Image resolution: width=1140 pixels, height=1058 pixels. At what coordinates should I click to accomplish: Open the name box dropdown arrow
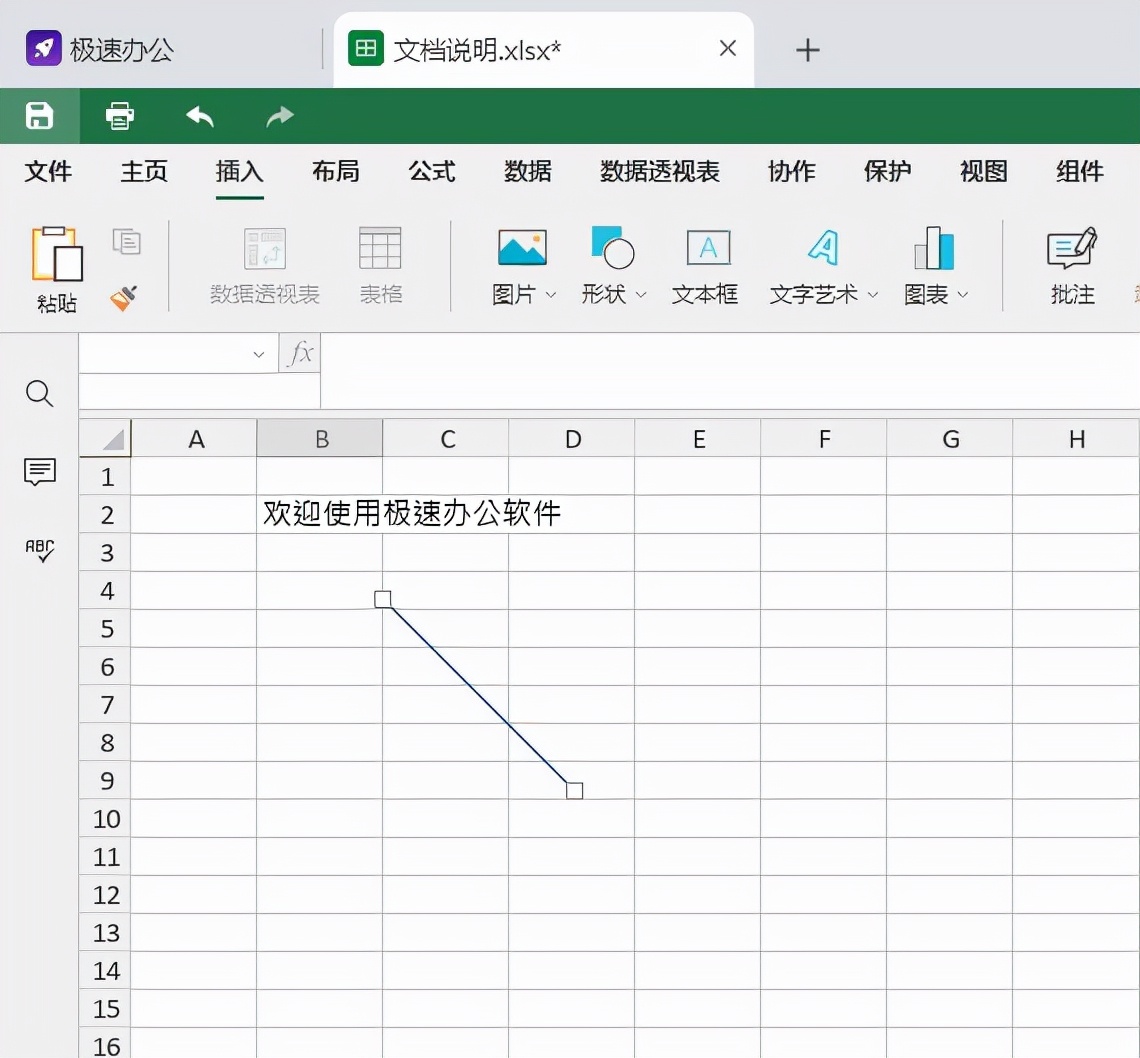coord(258,353)
